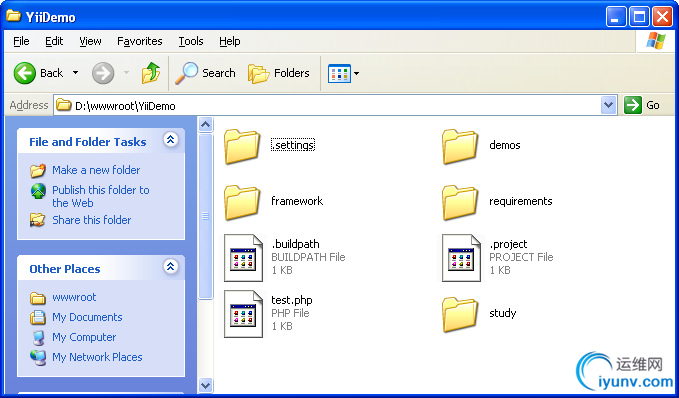Click the Share this folder link
This screenshot has width=679, height=398.
pos(91,220)
